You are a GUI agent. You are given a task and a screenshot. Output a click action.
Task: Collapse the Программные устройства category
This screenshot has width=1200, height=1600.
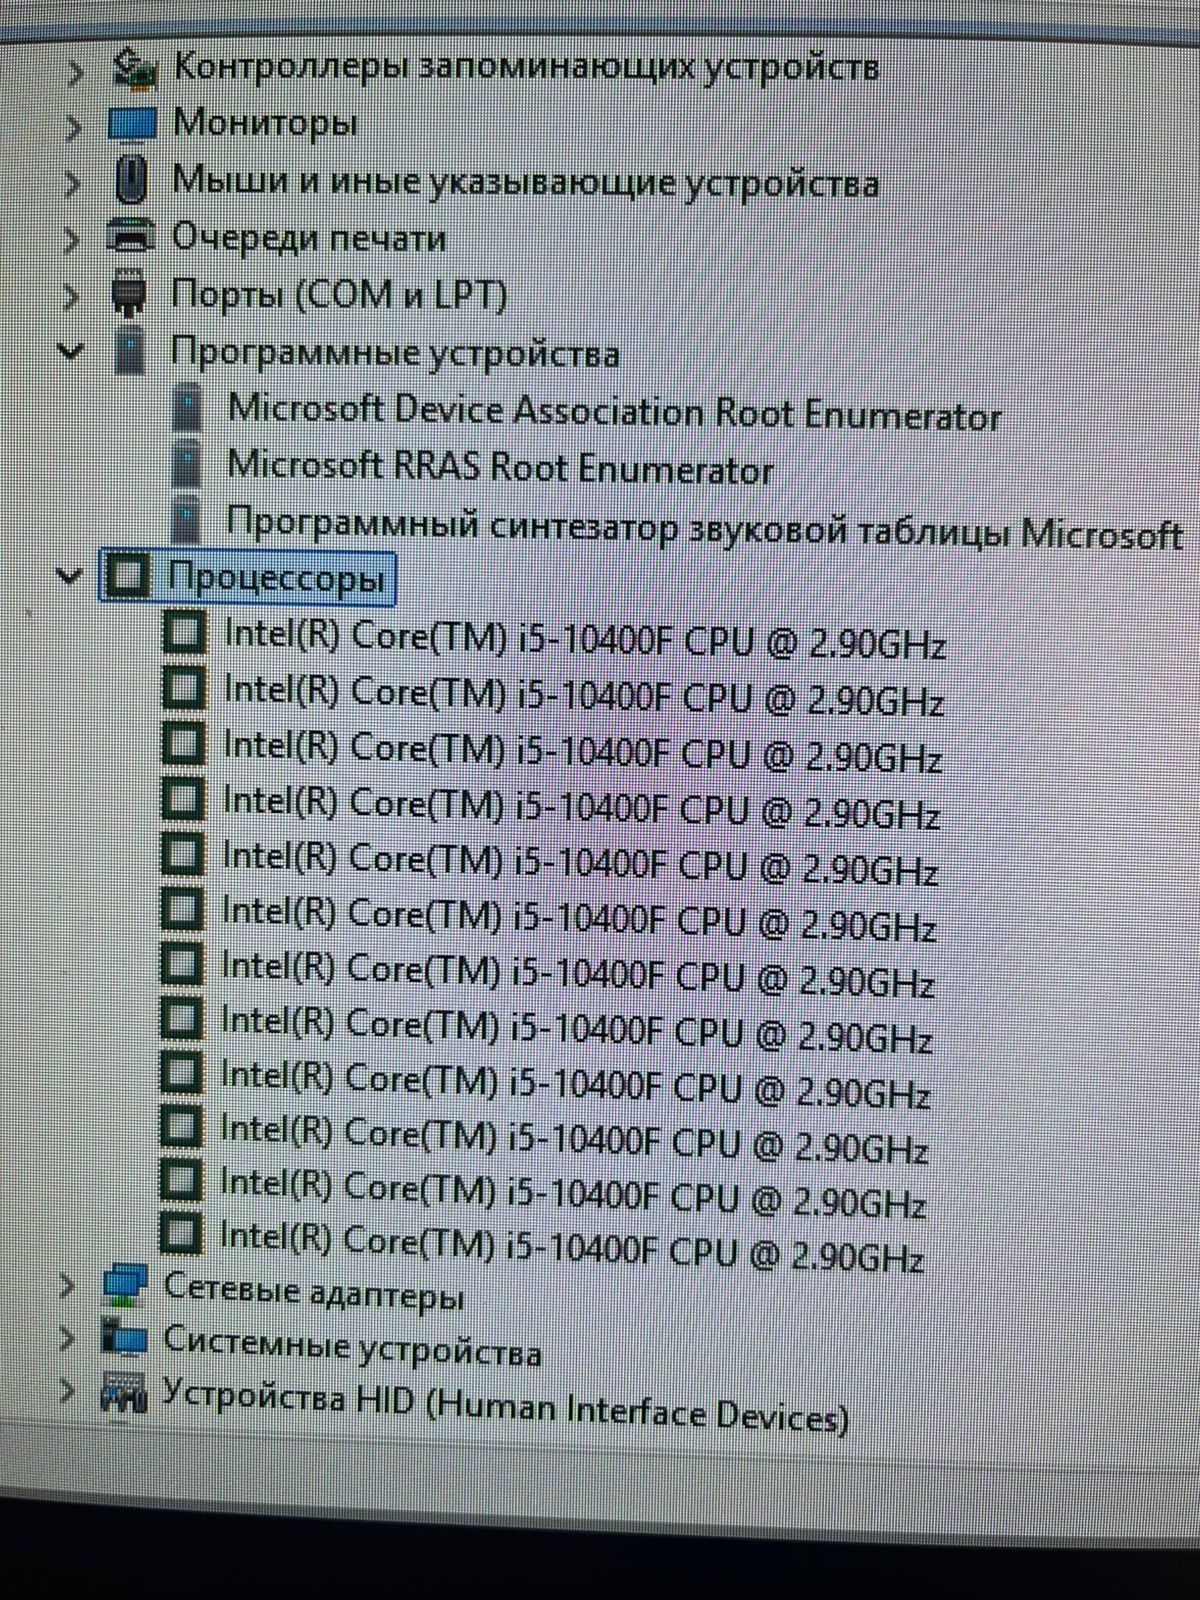point(69,351)
